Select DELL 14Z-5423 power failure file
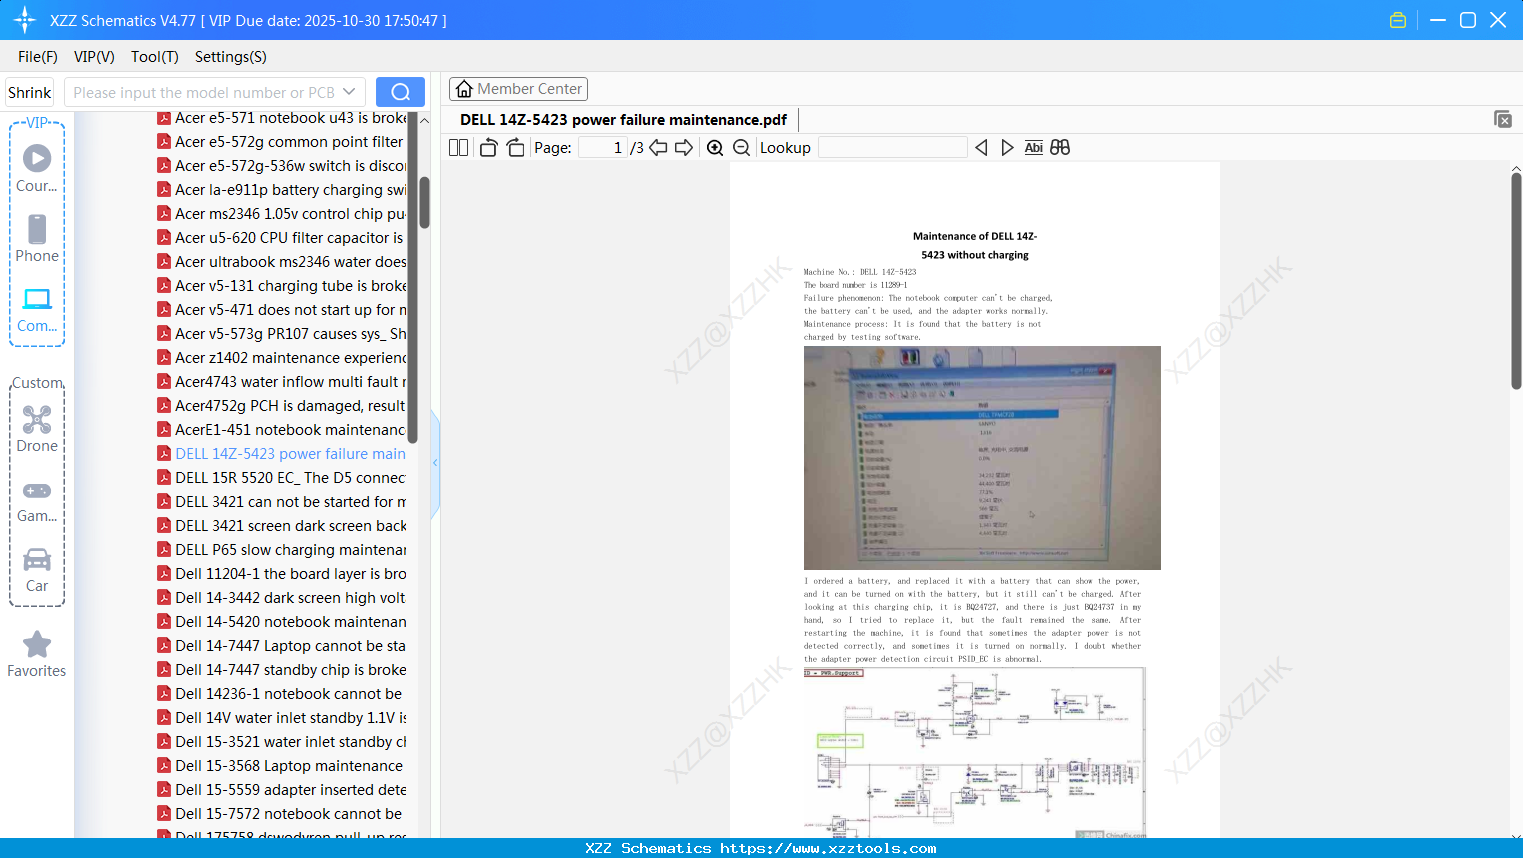This screenshot has height=858, width=1523. [282, 454]
